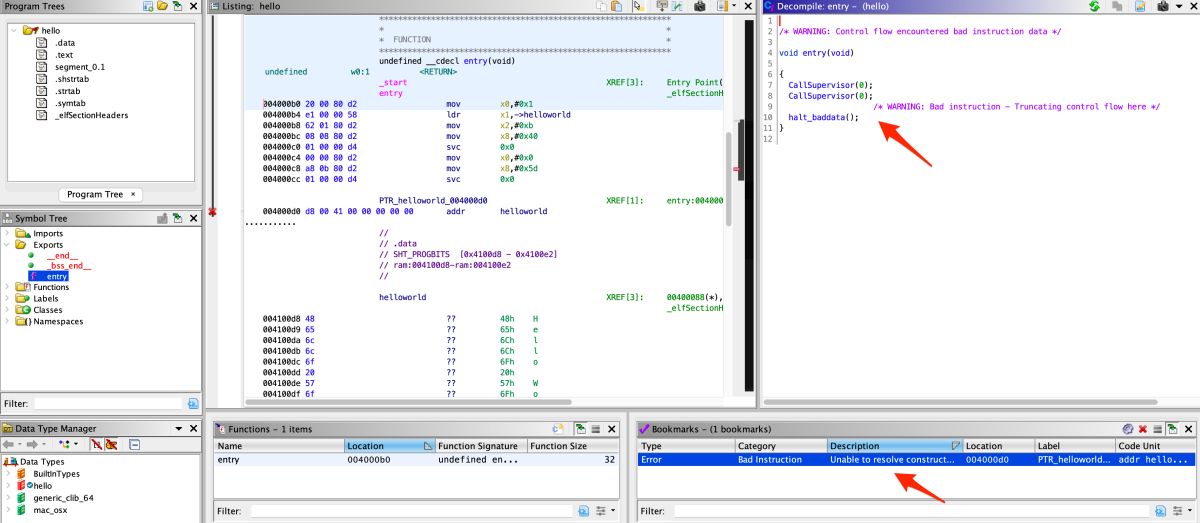Toggle the array filter icon in Data Type Manager
This screenshot has height=523, width=1200.
(110, 444)
